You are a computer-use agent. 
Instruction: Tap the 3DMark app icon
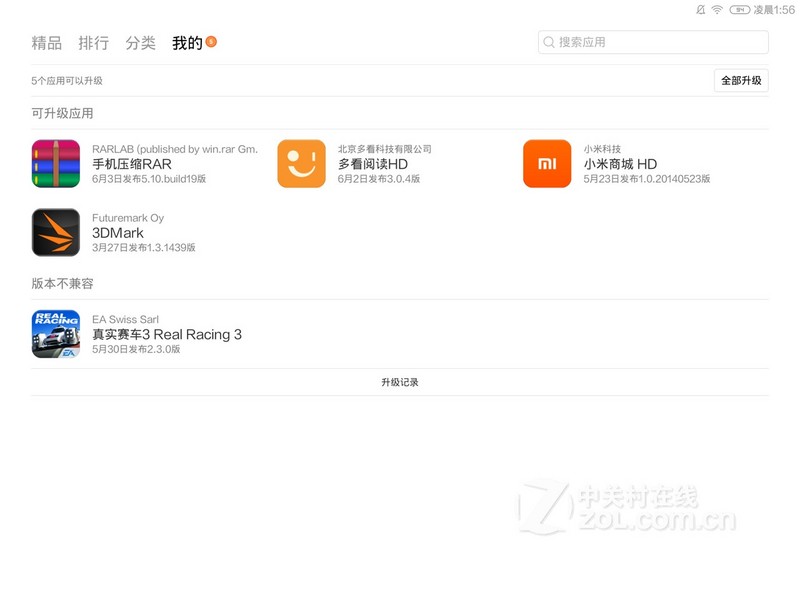[56, 233]
